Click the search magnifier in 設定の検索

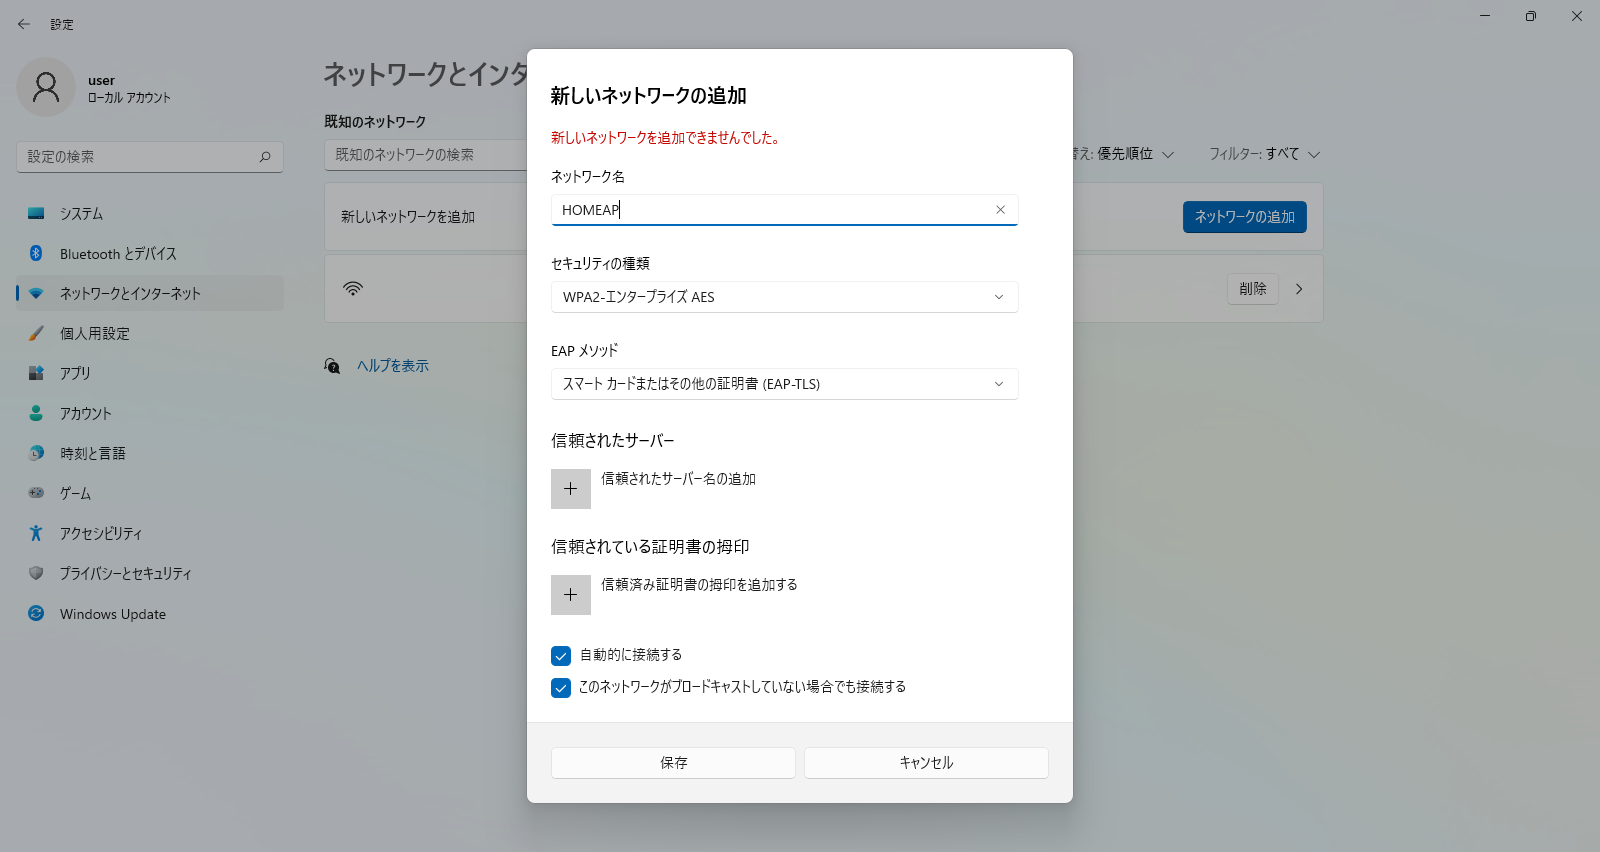265,157
